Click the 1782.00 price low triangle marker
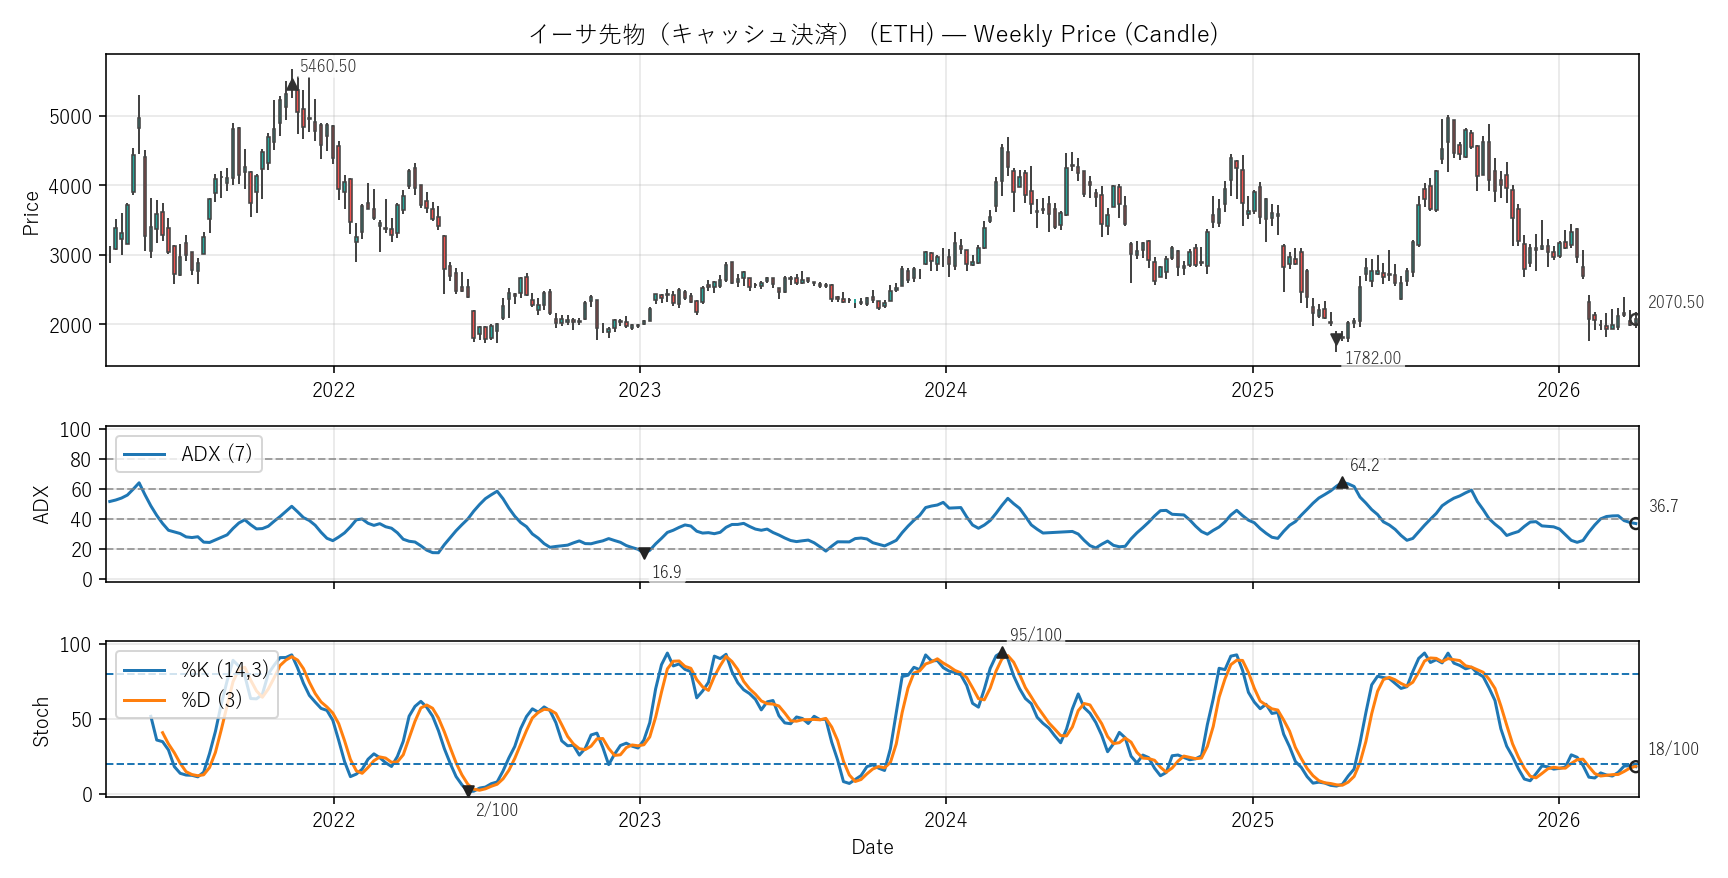 coord(1336,340)
